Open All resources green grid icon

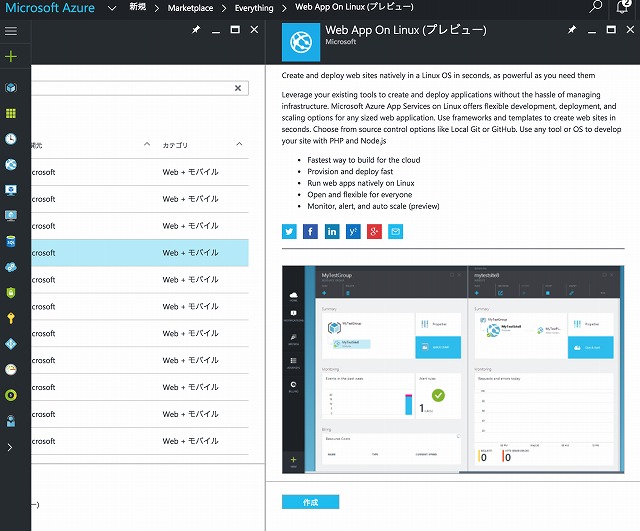point(11,113)
